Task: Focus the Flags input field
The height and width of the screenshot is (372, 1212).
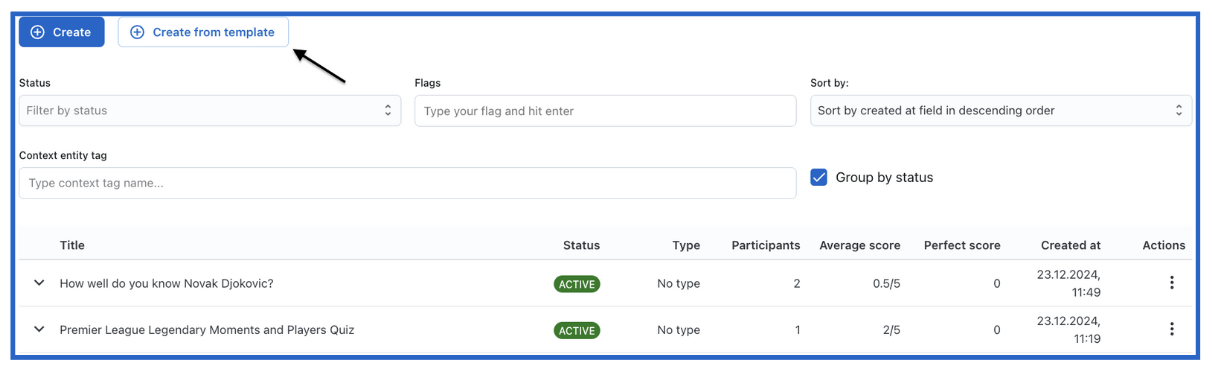Action: [x=605, y=111]
